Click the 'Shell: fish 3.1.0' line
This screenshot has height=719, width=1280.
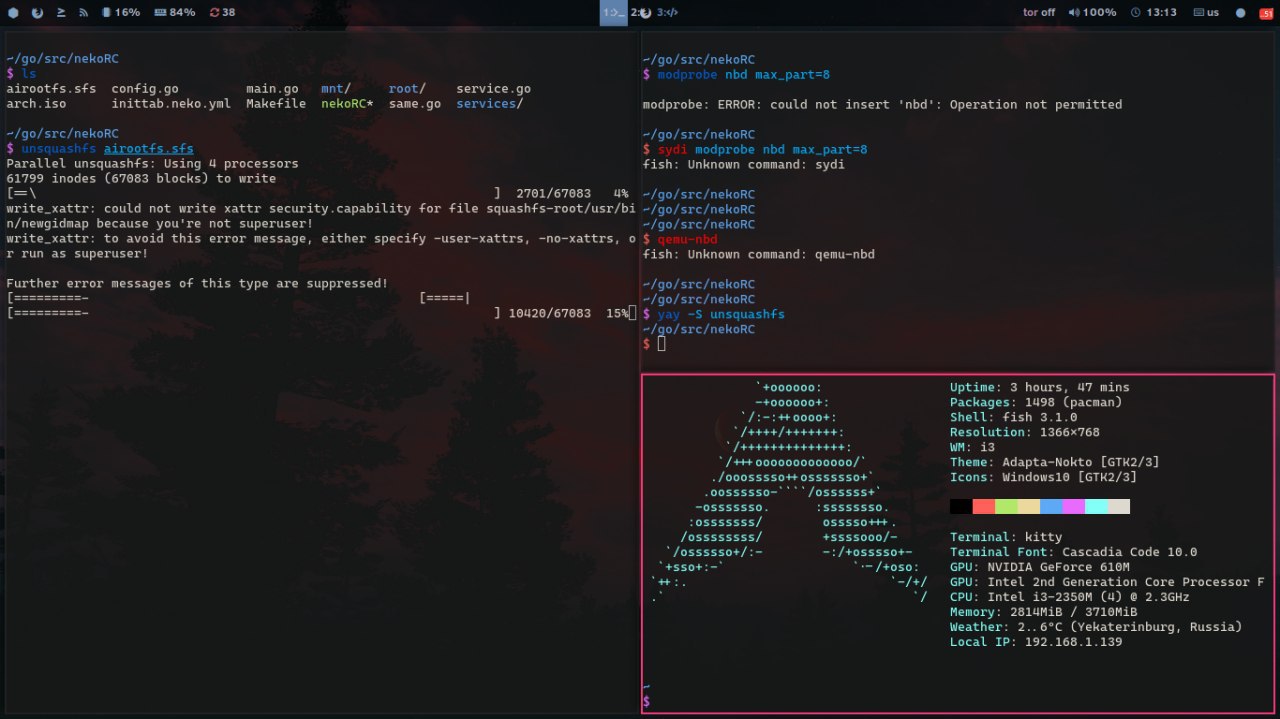coord(1014,417)
